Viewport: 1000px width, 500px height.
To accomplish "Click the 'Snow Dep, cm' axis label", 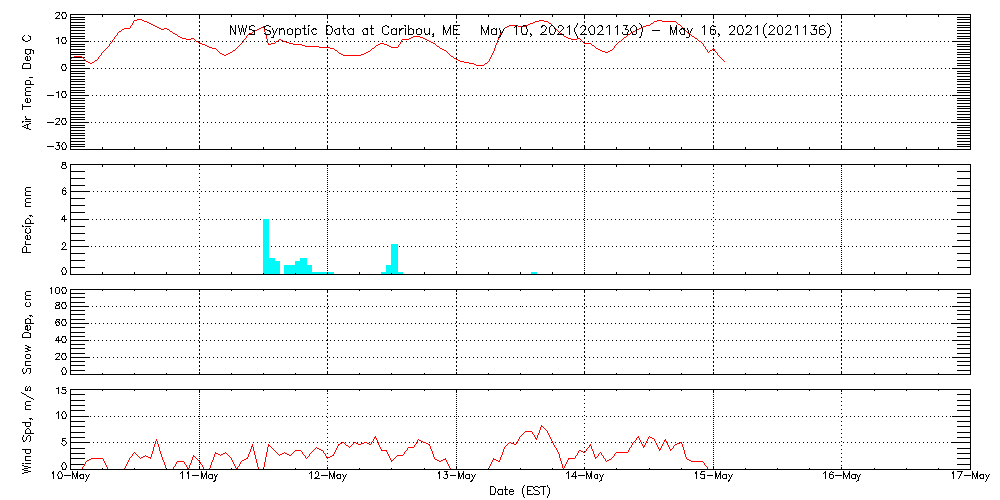I will click(x=28, y=332).
